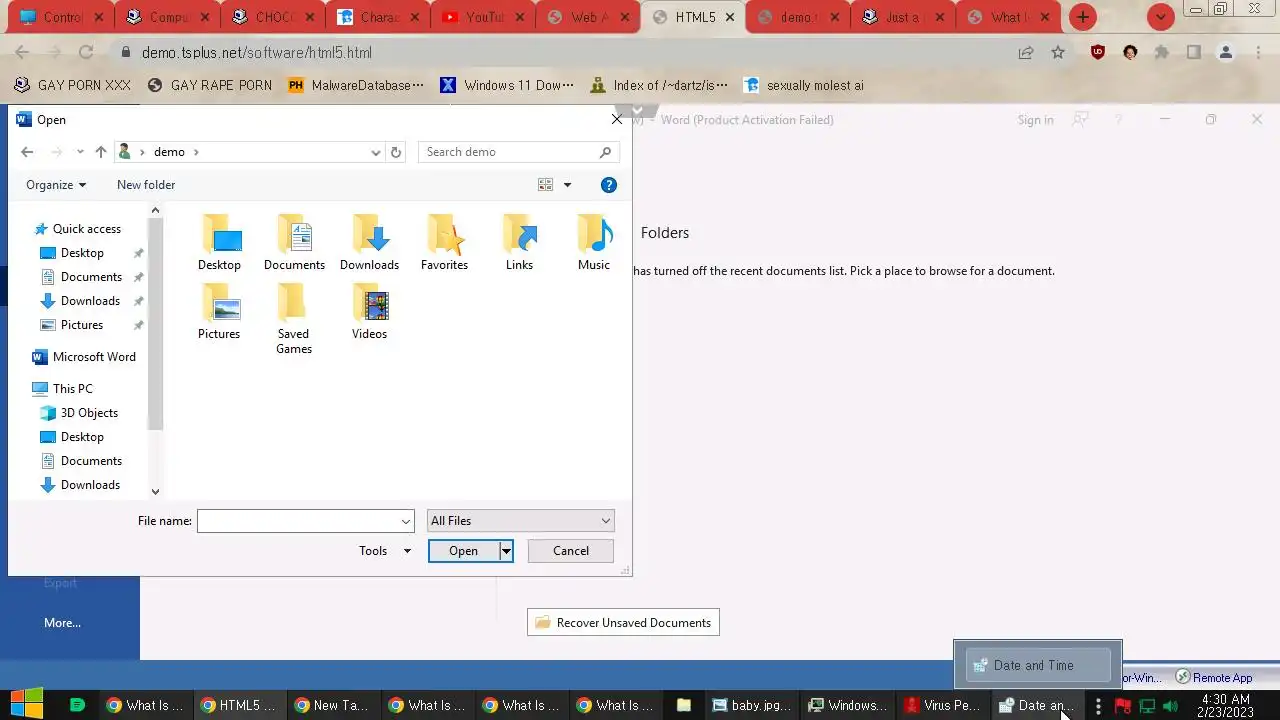Open the MalwareDatabase bookmark
1280x720 pixels.
click(356, 86)
